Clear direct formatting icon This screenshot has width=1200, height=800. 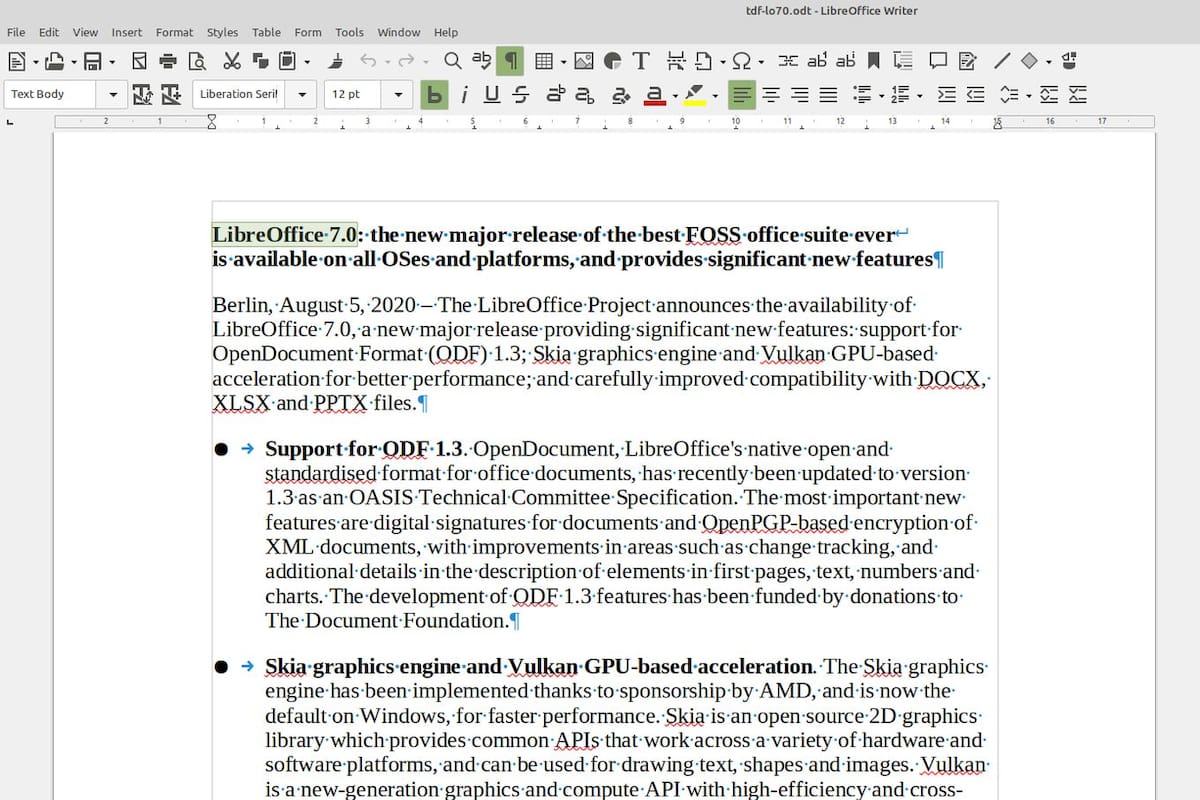pyautogui.click(x=621, y=95)
